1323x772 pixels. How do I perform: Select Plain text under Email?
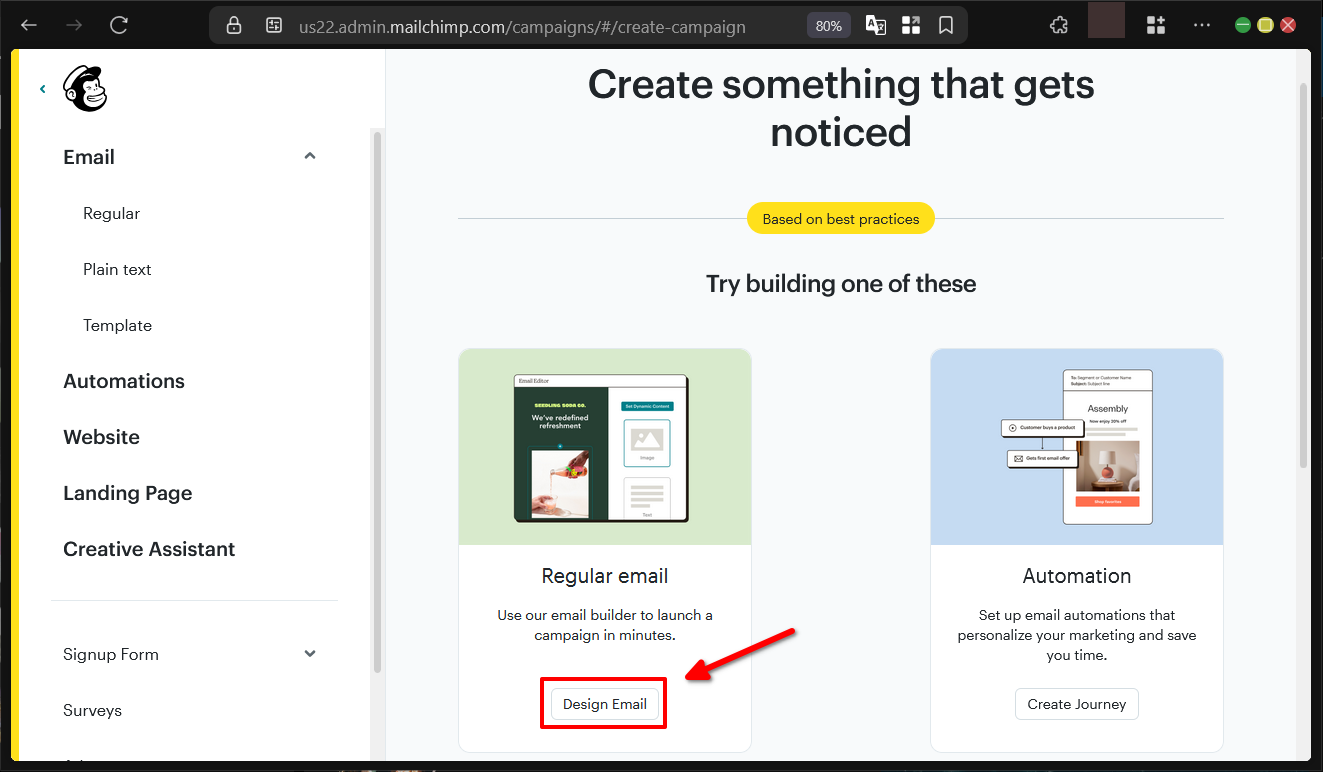pos(117,269)
